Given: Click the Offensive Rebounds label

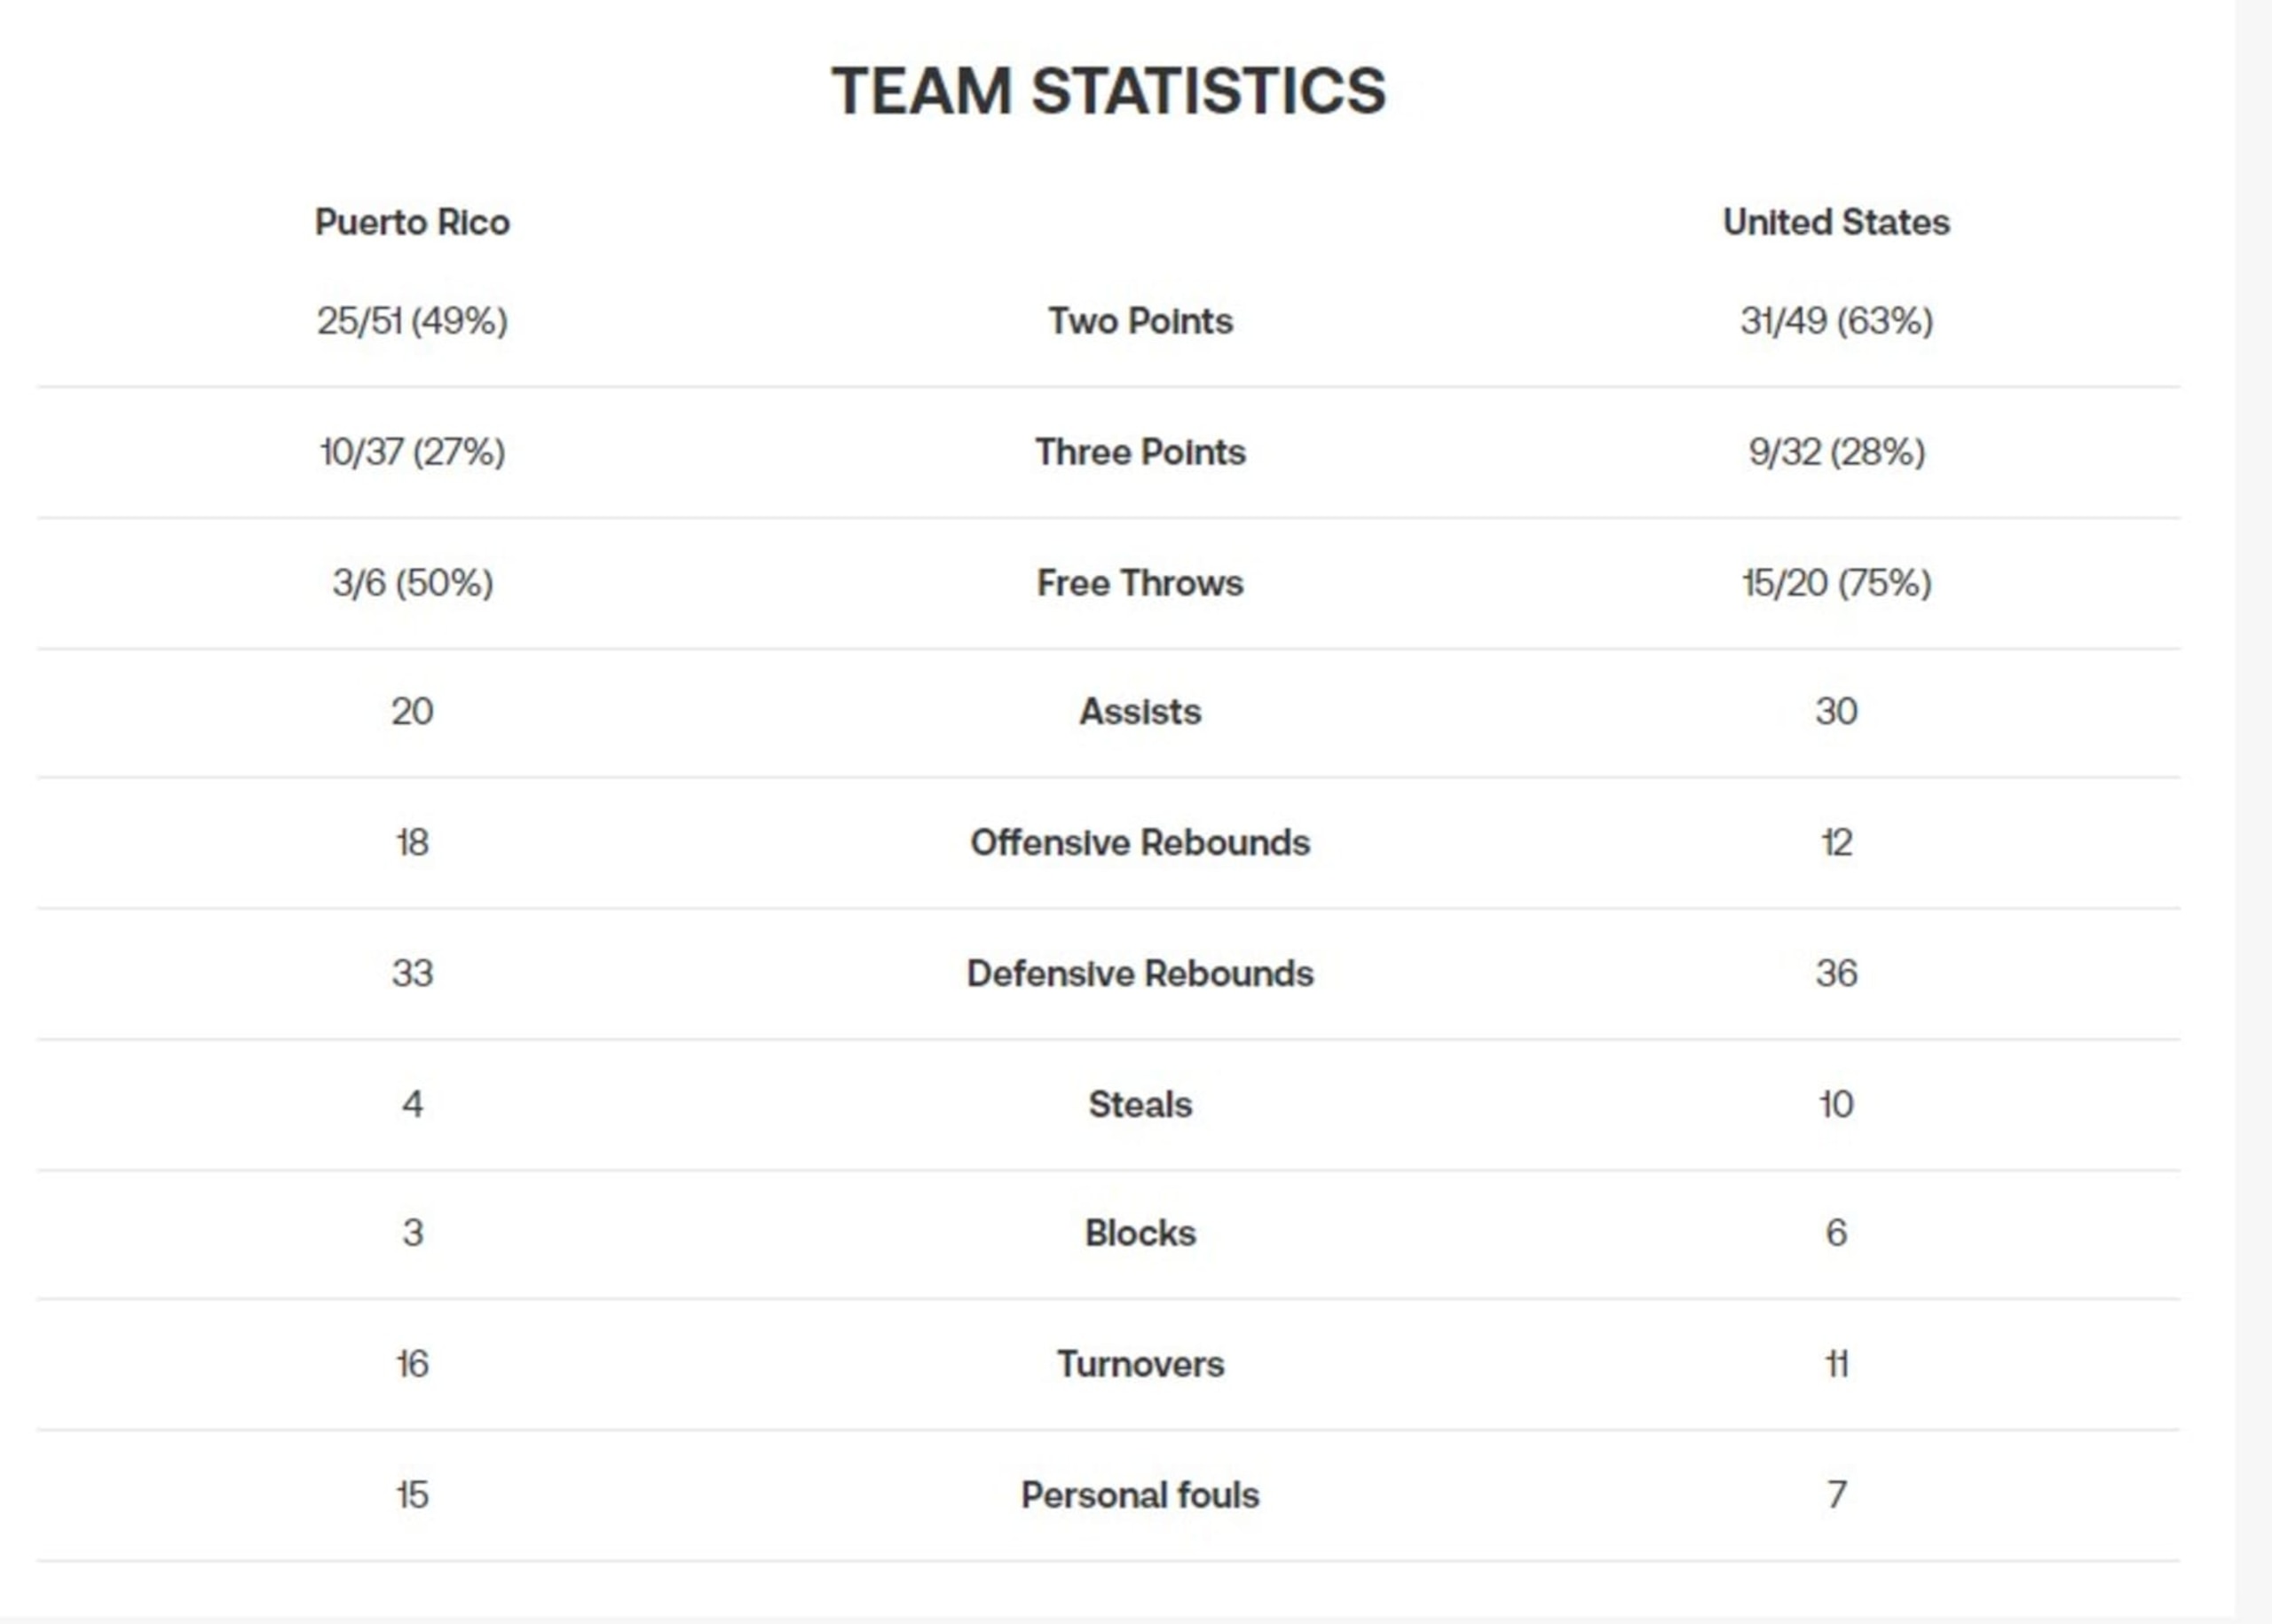Looking at the screenshot, I should click(1140, 843).
